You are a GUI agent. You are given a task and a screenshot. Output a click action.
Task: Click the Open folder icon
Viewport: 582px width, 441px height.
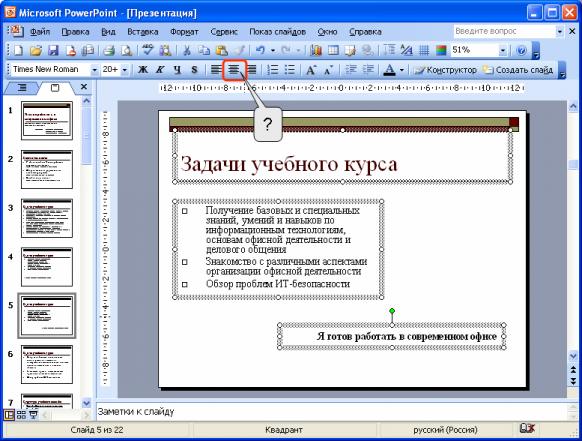[x=36, y=50]
